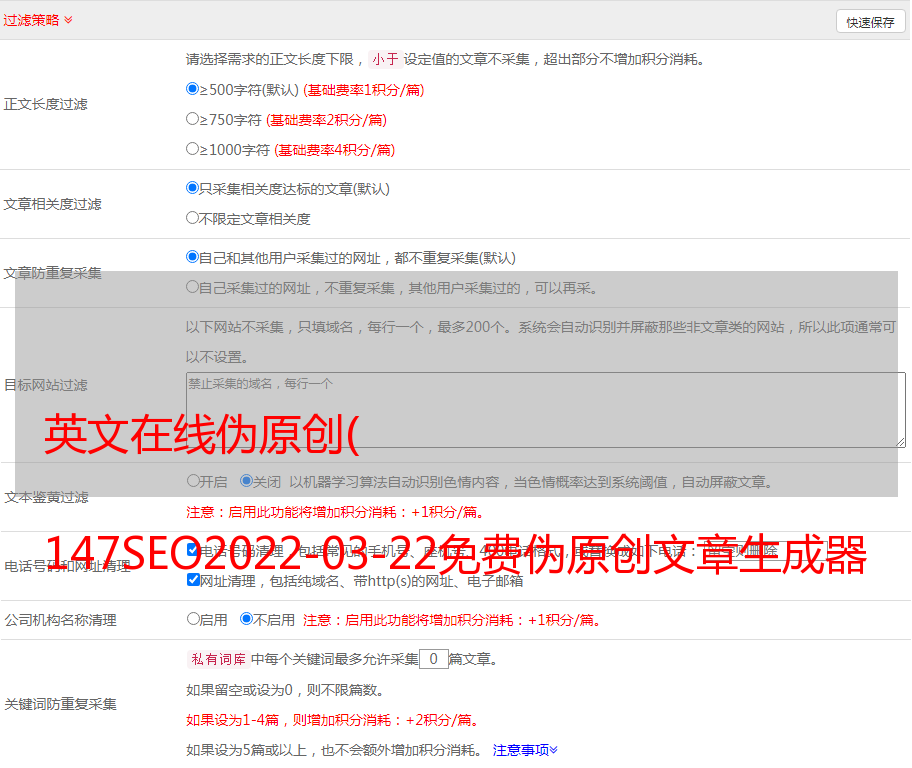
Task: Click the 小于 highlighted tag
Action: [x=385, y=59]
